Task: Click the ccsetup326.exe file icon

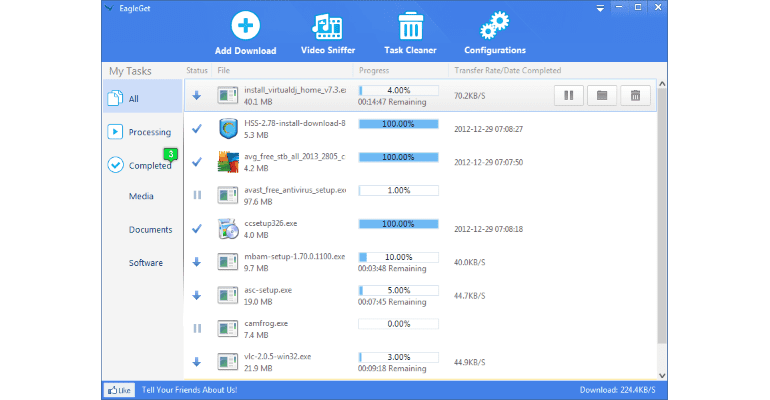Action: [228, 227]
